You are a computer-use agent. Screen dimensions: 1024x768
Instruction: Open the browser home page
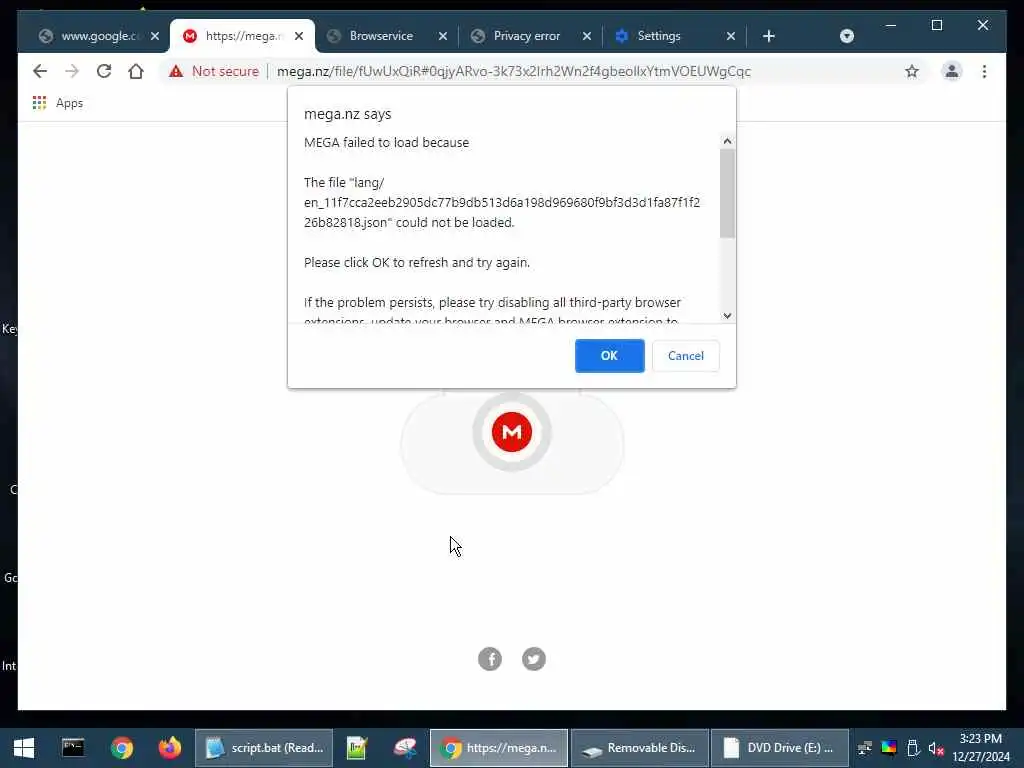[x=136, y=71]
